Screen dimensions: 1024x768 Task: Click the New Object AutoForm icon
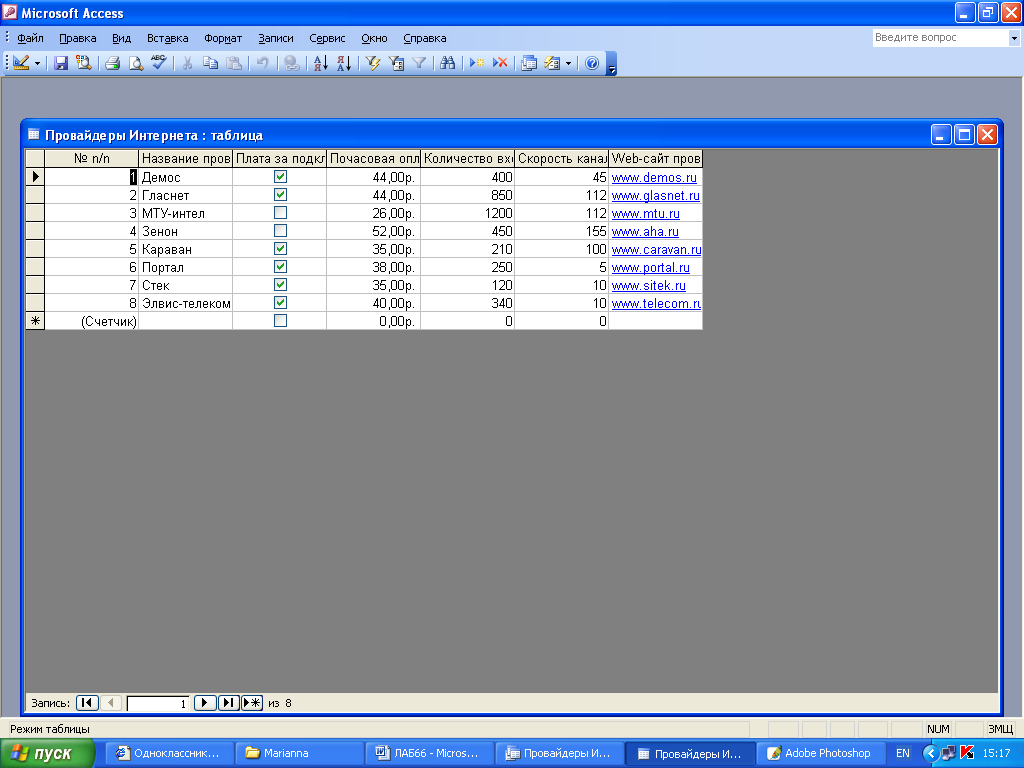(552, 63)
